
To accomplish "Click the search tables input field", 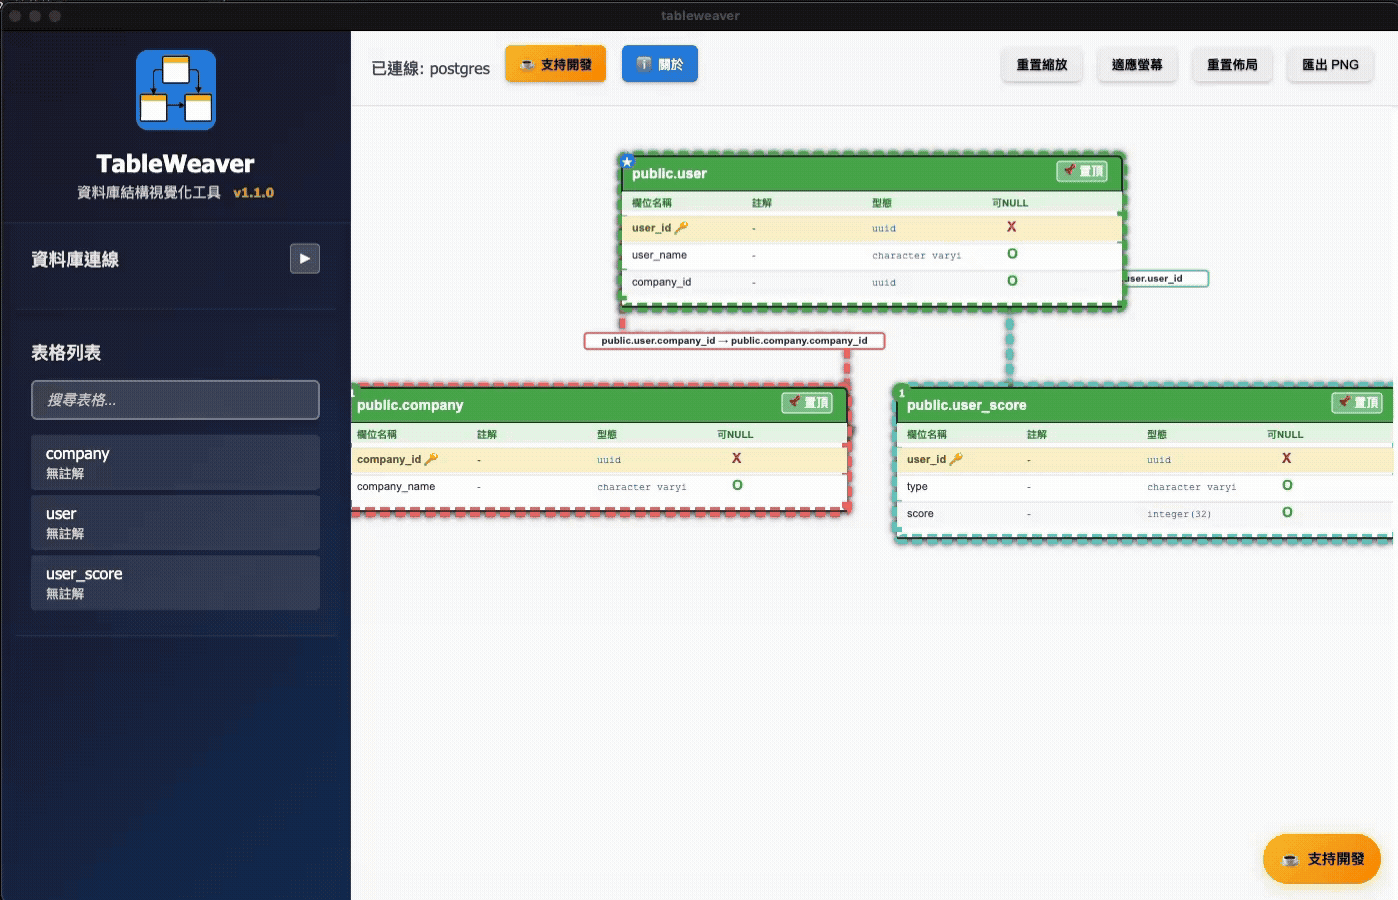I will pyautogui.click(x=175, y=400).
